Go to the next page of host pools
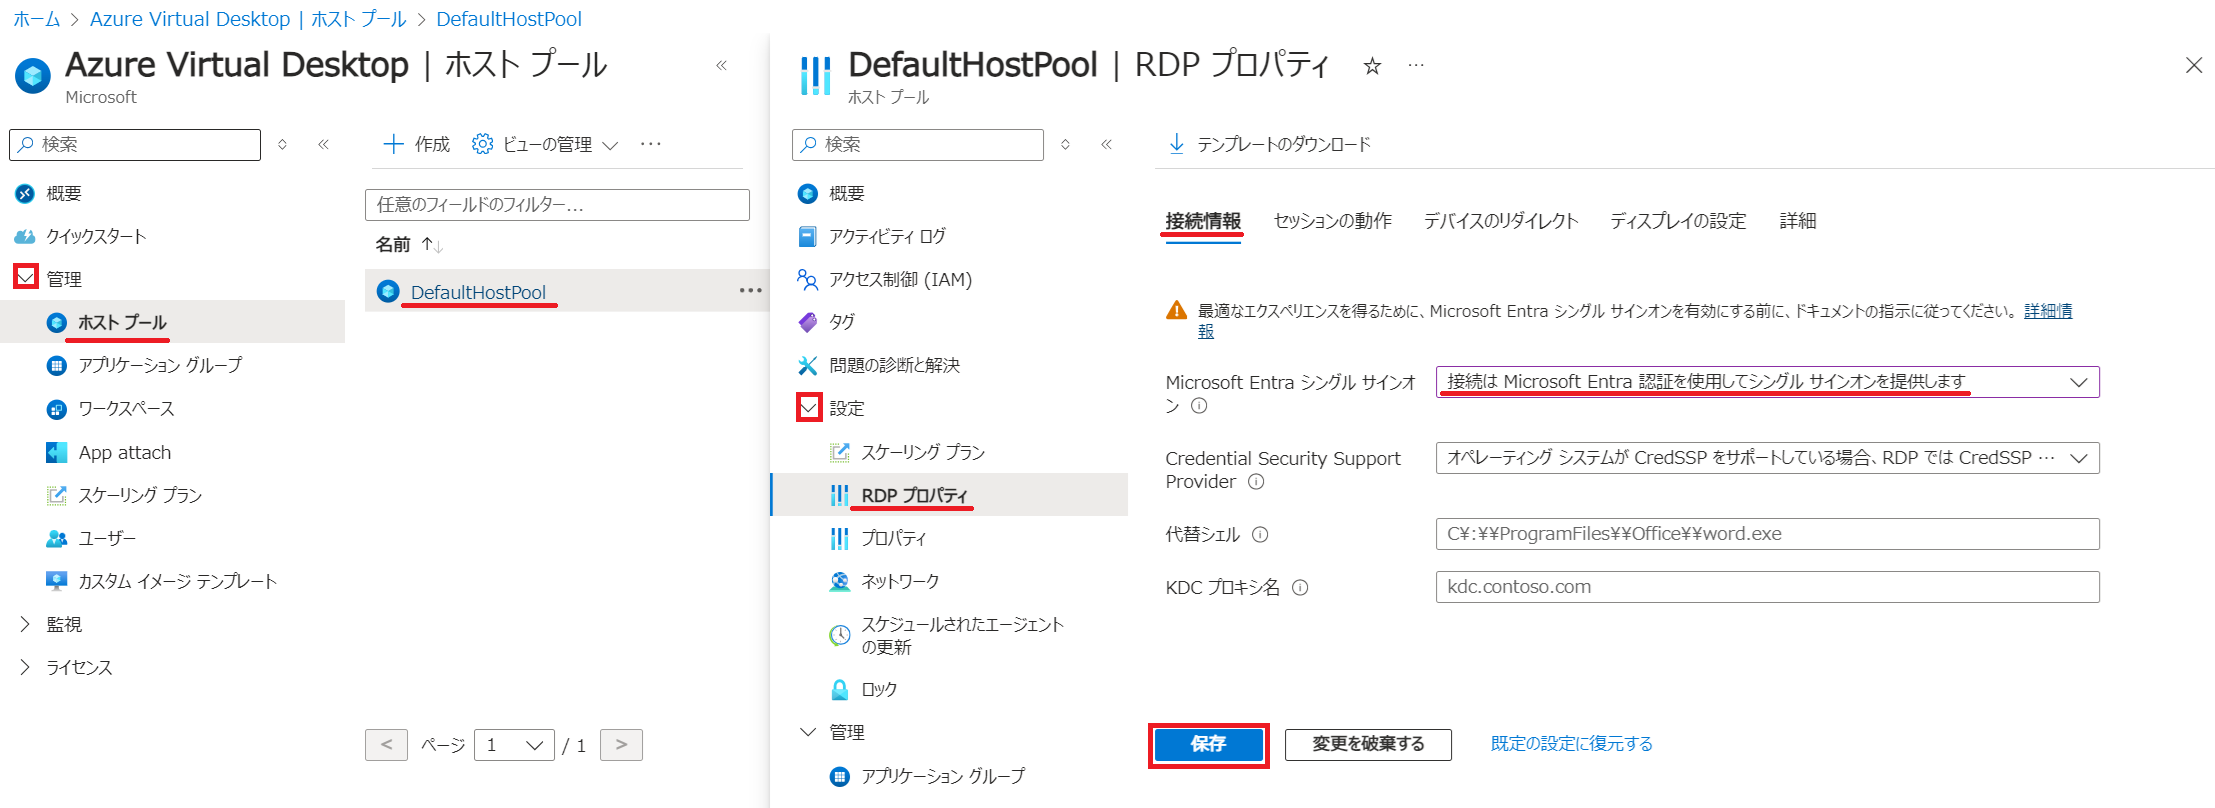The height and width of the screenshot is (808, 2215). (621, 744)
